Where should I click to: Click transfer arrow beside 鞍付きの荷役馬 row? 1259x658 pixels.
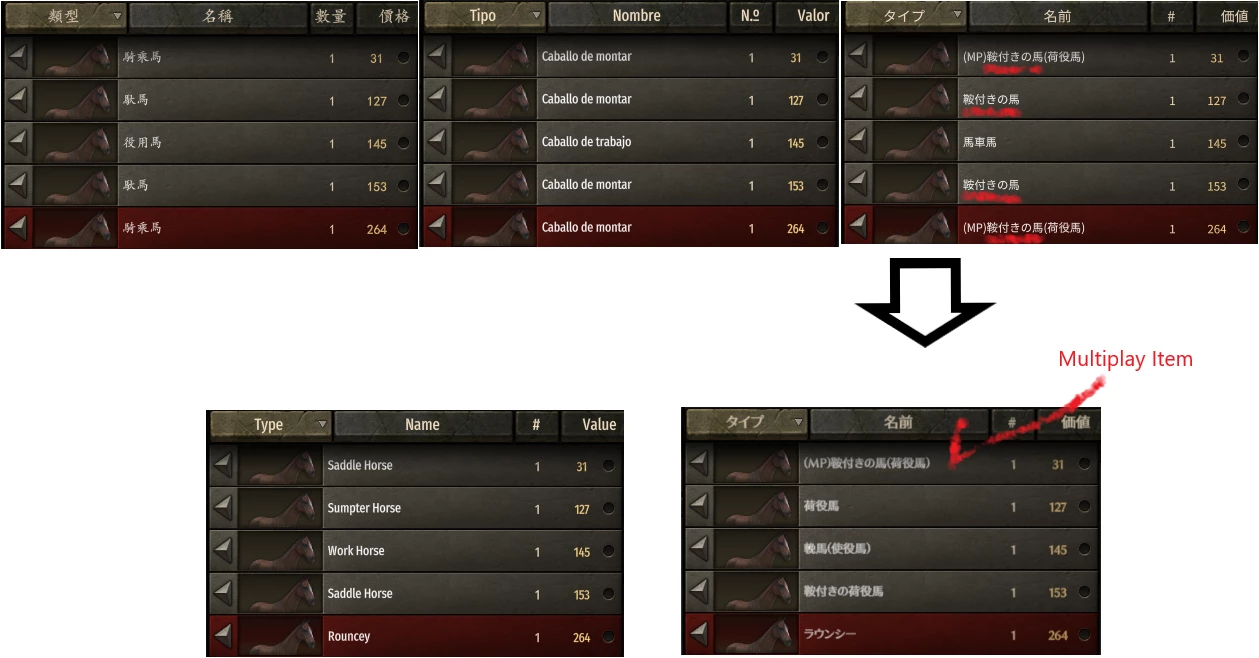tap(700, 591)
